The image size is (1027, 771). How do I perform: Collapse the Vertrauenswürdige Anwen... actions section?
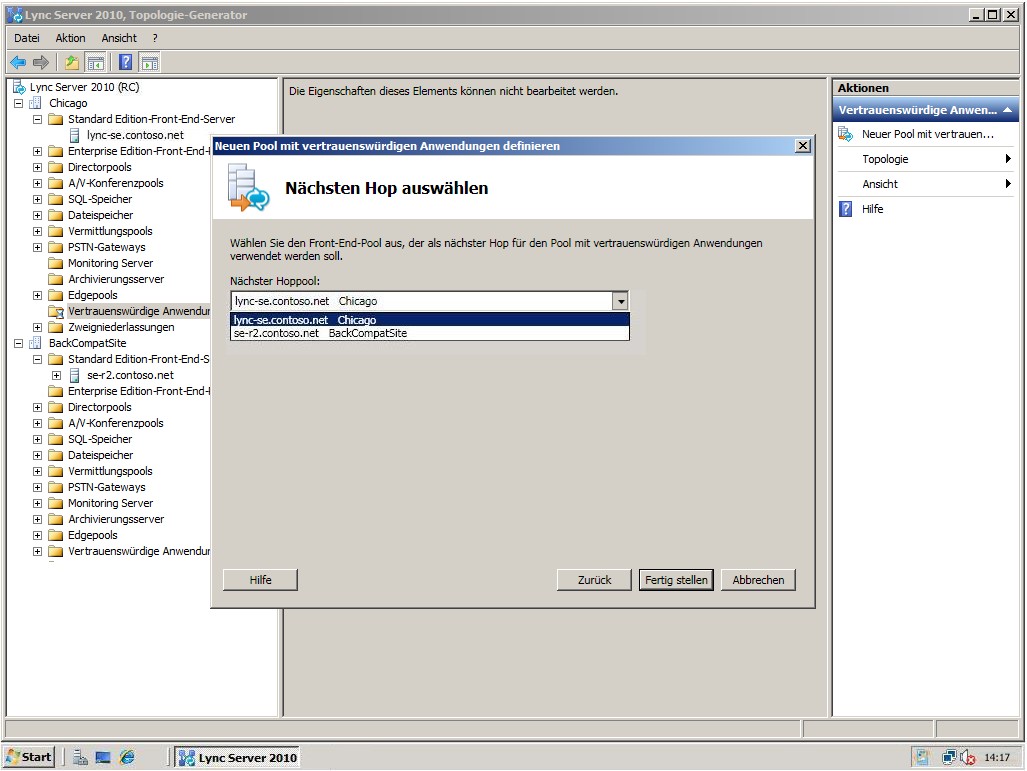[x=1007, y=110]
